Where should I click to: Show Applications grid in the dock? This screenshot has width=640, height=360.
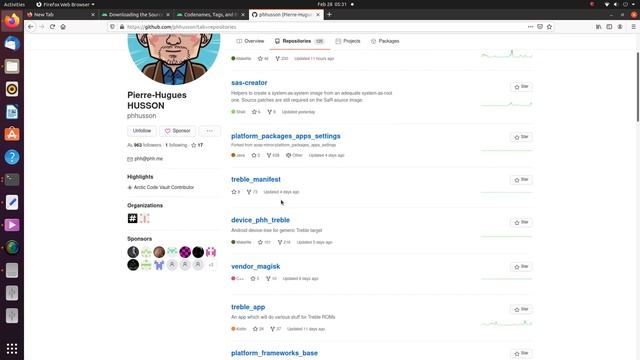pyautogui.click(x=12, y=348)
